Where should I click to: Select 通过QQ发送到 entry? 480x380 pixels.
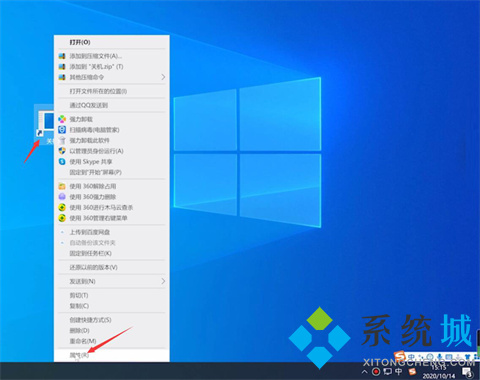tap(112, 105)
